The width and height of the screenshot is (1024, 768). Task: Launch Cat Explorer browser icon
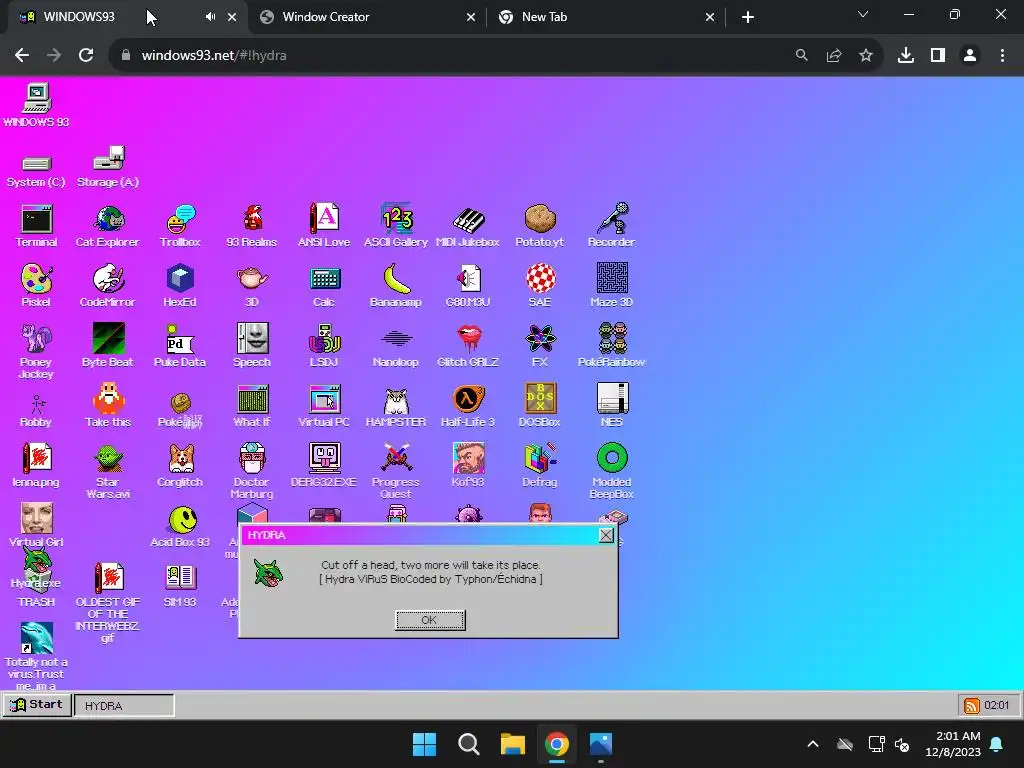(x=108, y=226)
